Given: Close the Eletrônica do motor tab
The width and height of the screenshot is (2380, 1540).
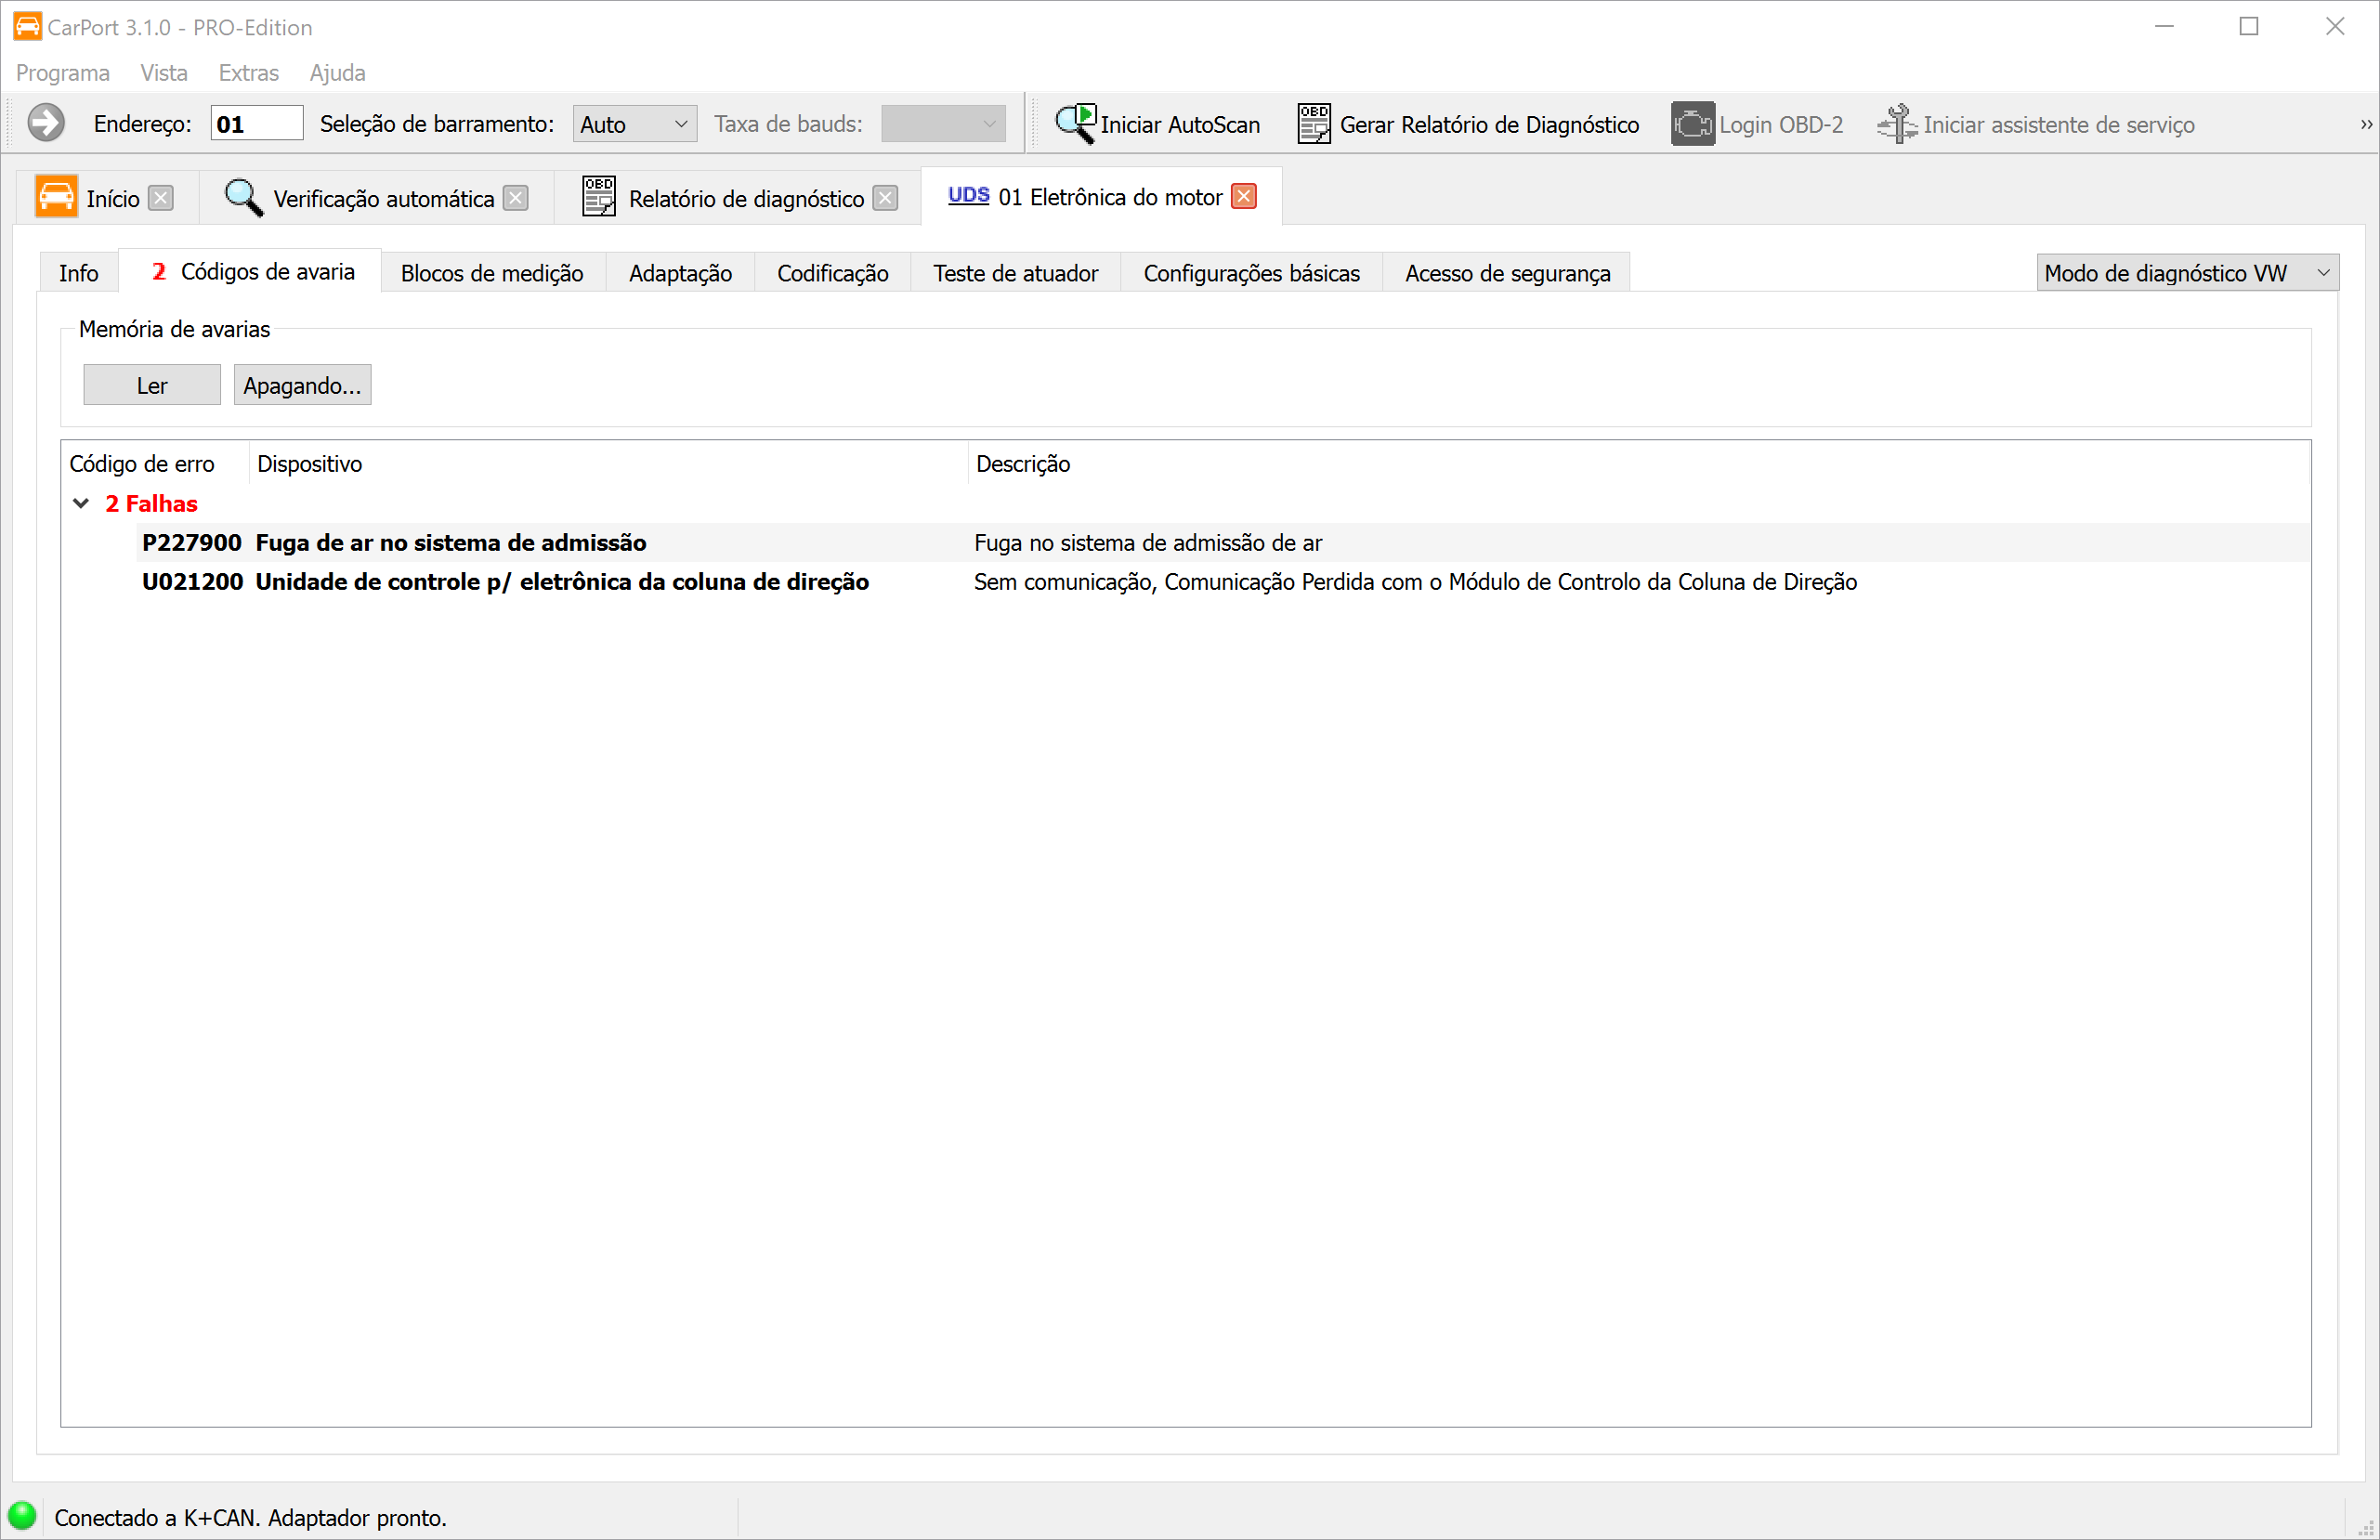Looking at the screenshot, I should pos(1244,196).
